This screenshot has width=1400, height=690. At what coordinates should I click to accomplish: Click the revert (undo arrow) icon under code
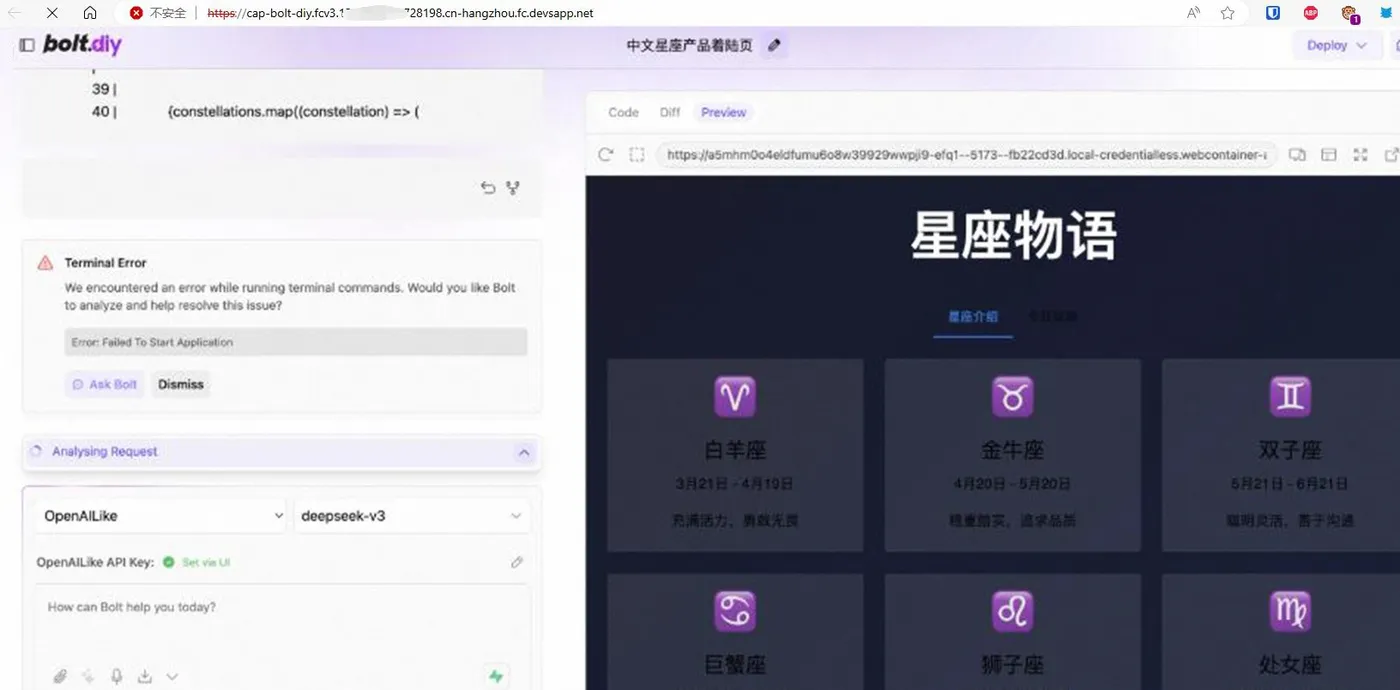pos(488,187)
